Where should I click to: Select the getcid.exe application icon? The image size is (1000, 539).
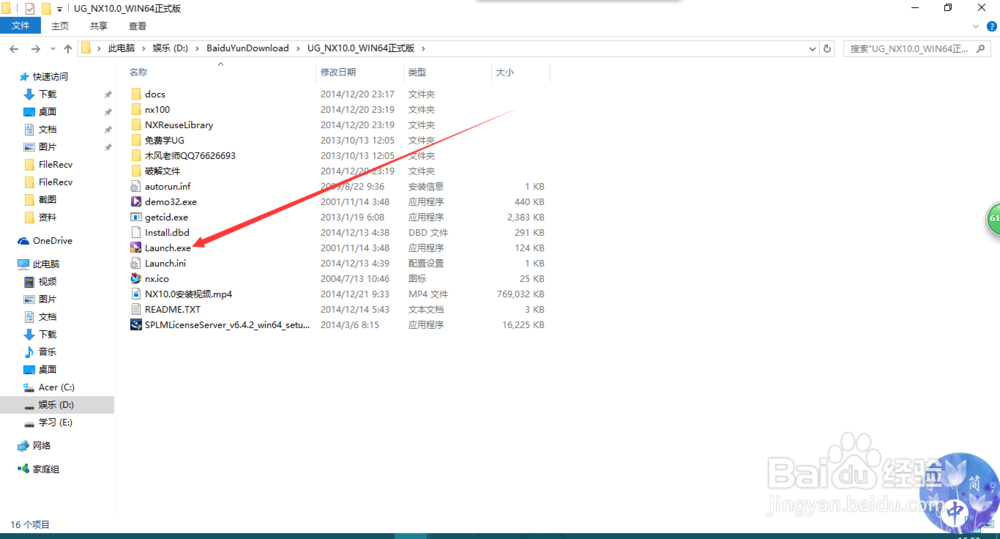click(x=136, y=217)
